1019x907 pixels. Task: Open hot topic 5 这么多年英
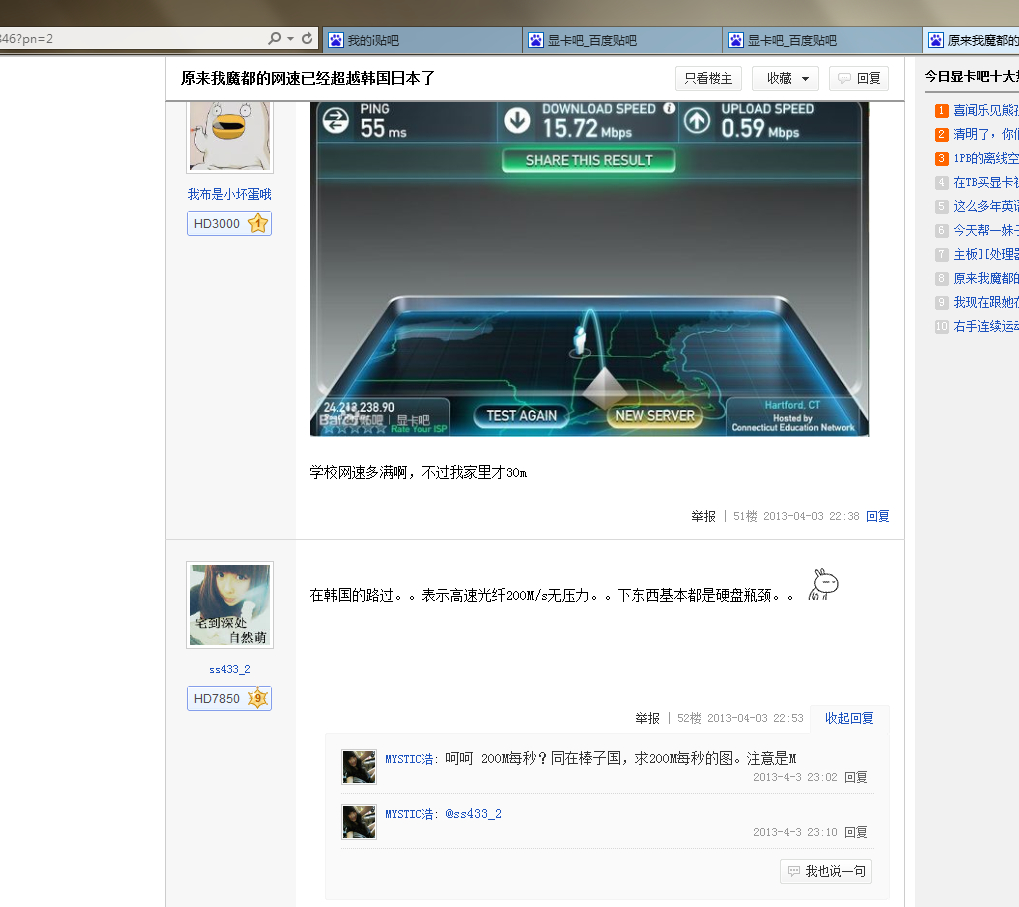coord(986,207)
